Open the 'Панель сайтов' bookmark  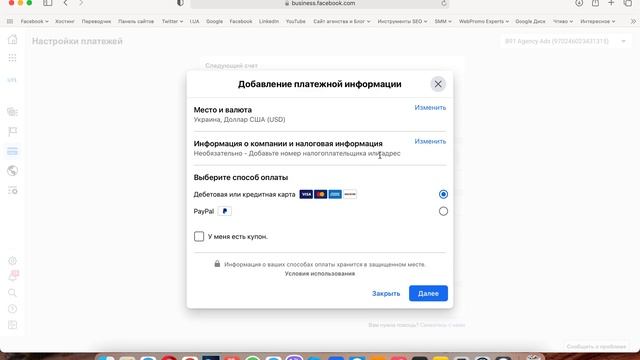[136, 21]
